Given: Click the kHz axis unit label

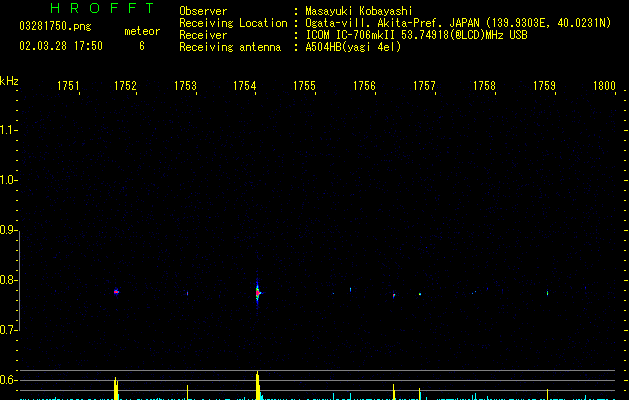Looking at the screenshot, I should [x=9, y=81].
